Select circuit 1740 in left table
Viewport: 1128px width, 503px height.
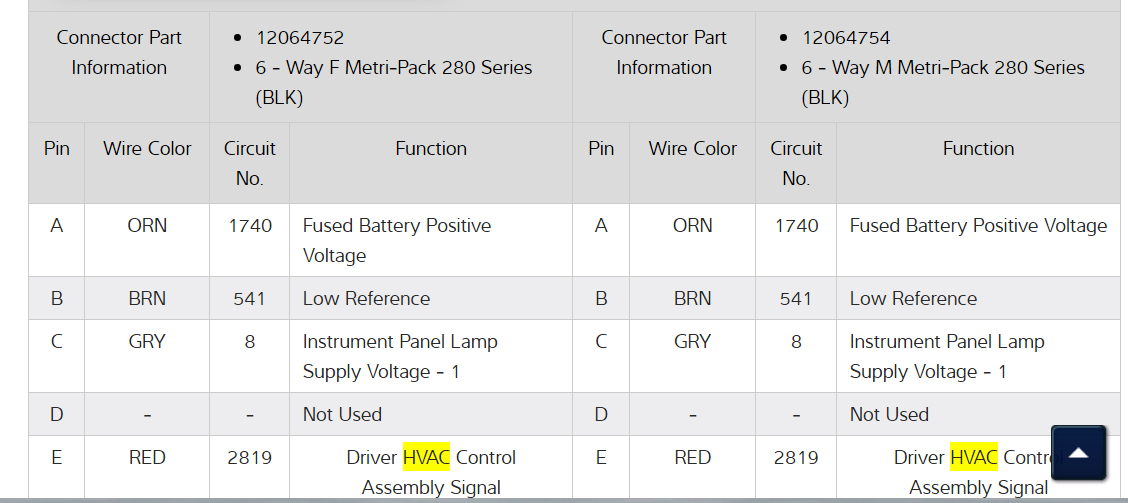point(250,226)
